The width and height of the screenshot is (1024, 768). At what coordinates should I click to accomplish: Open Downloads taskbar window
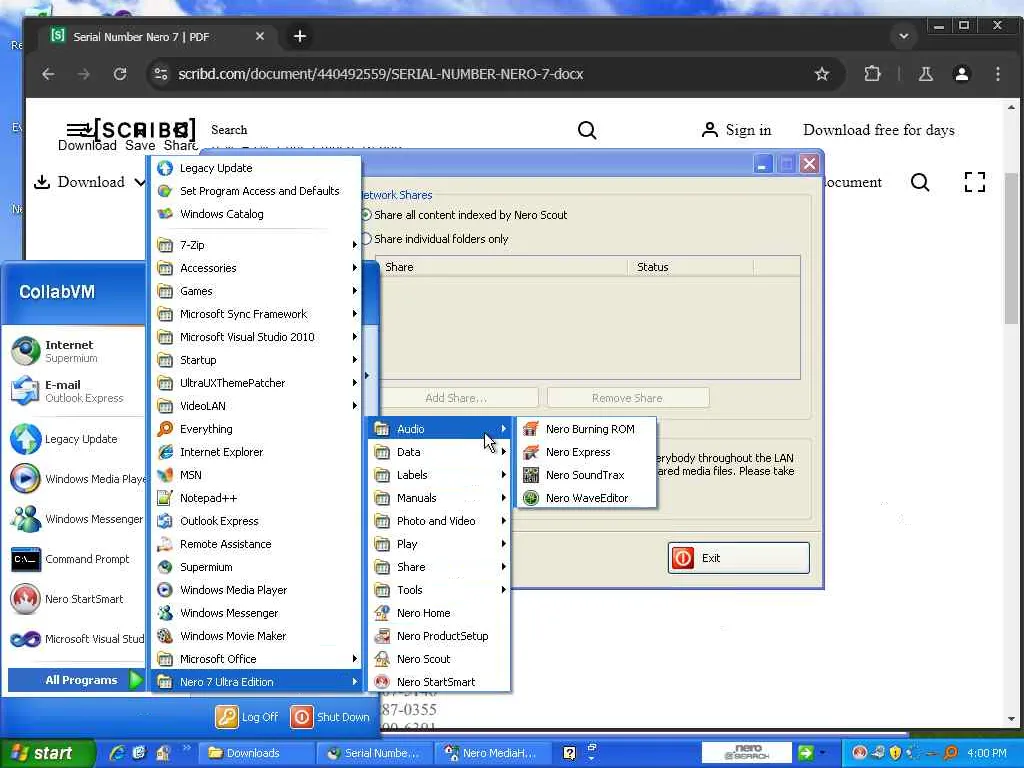256,753
